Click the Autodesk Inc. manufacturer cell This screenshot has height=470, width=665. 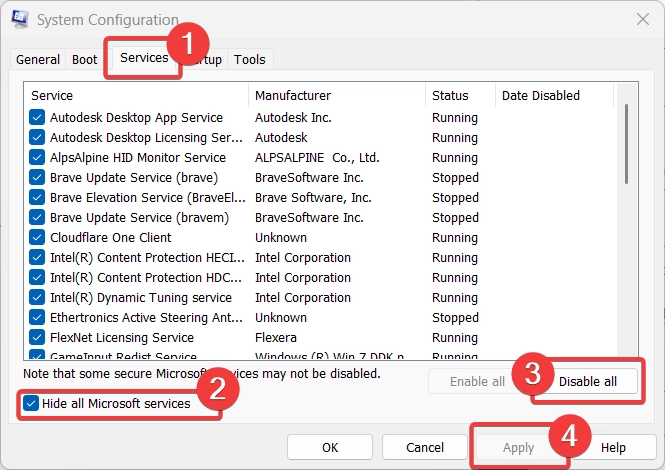(293, 118)
